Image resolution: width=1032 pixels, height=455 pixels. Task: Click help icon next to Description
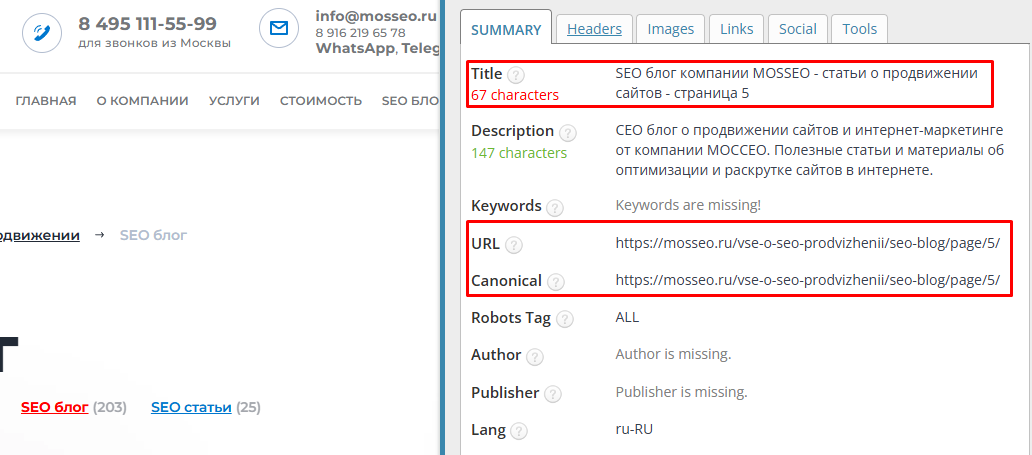pyautogui.click(x=568, y=132)
